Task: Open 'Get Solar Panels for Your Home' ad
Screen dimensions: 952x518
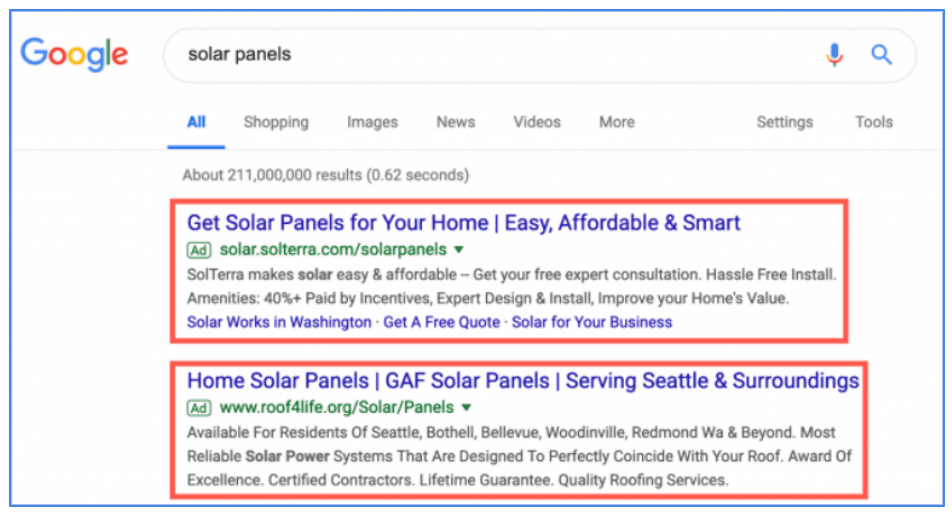Action: [x=464, y=222]
